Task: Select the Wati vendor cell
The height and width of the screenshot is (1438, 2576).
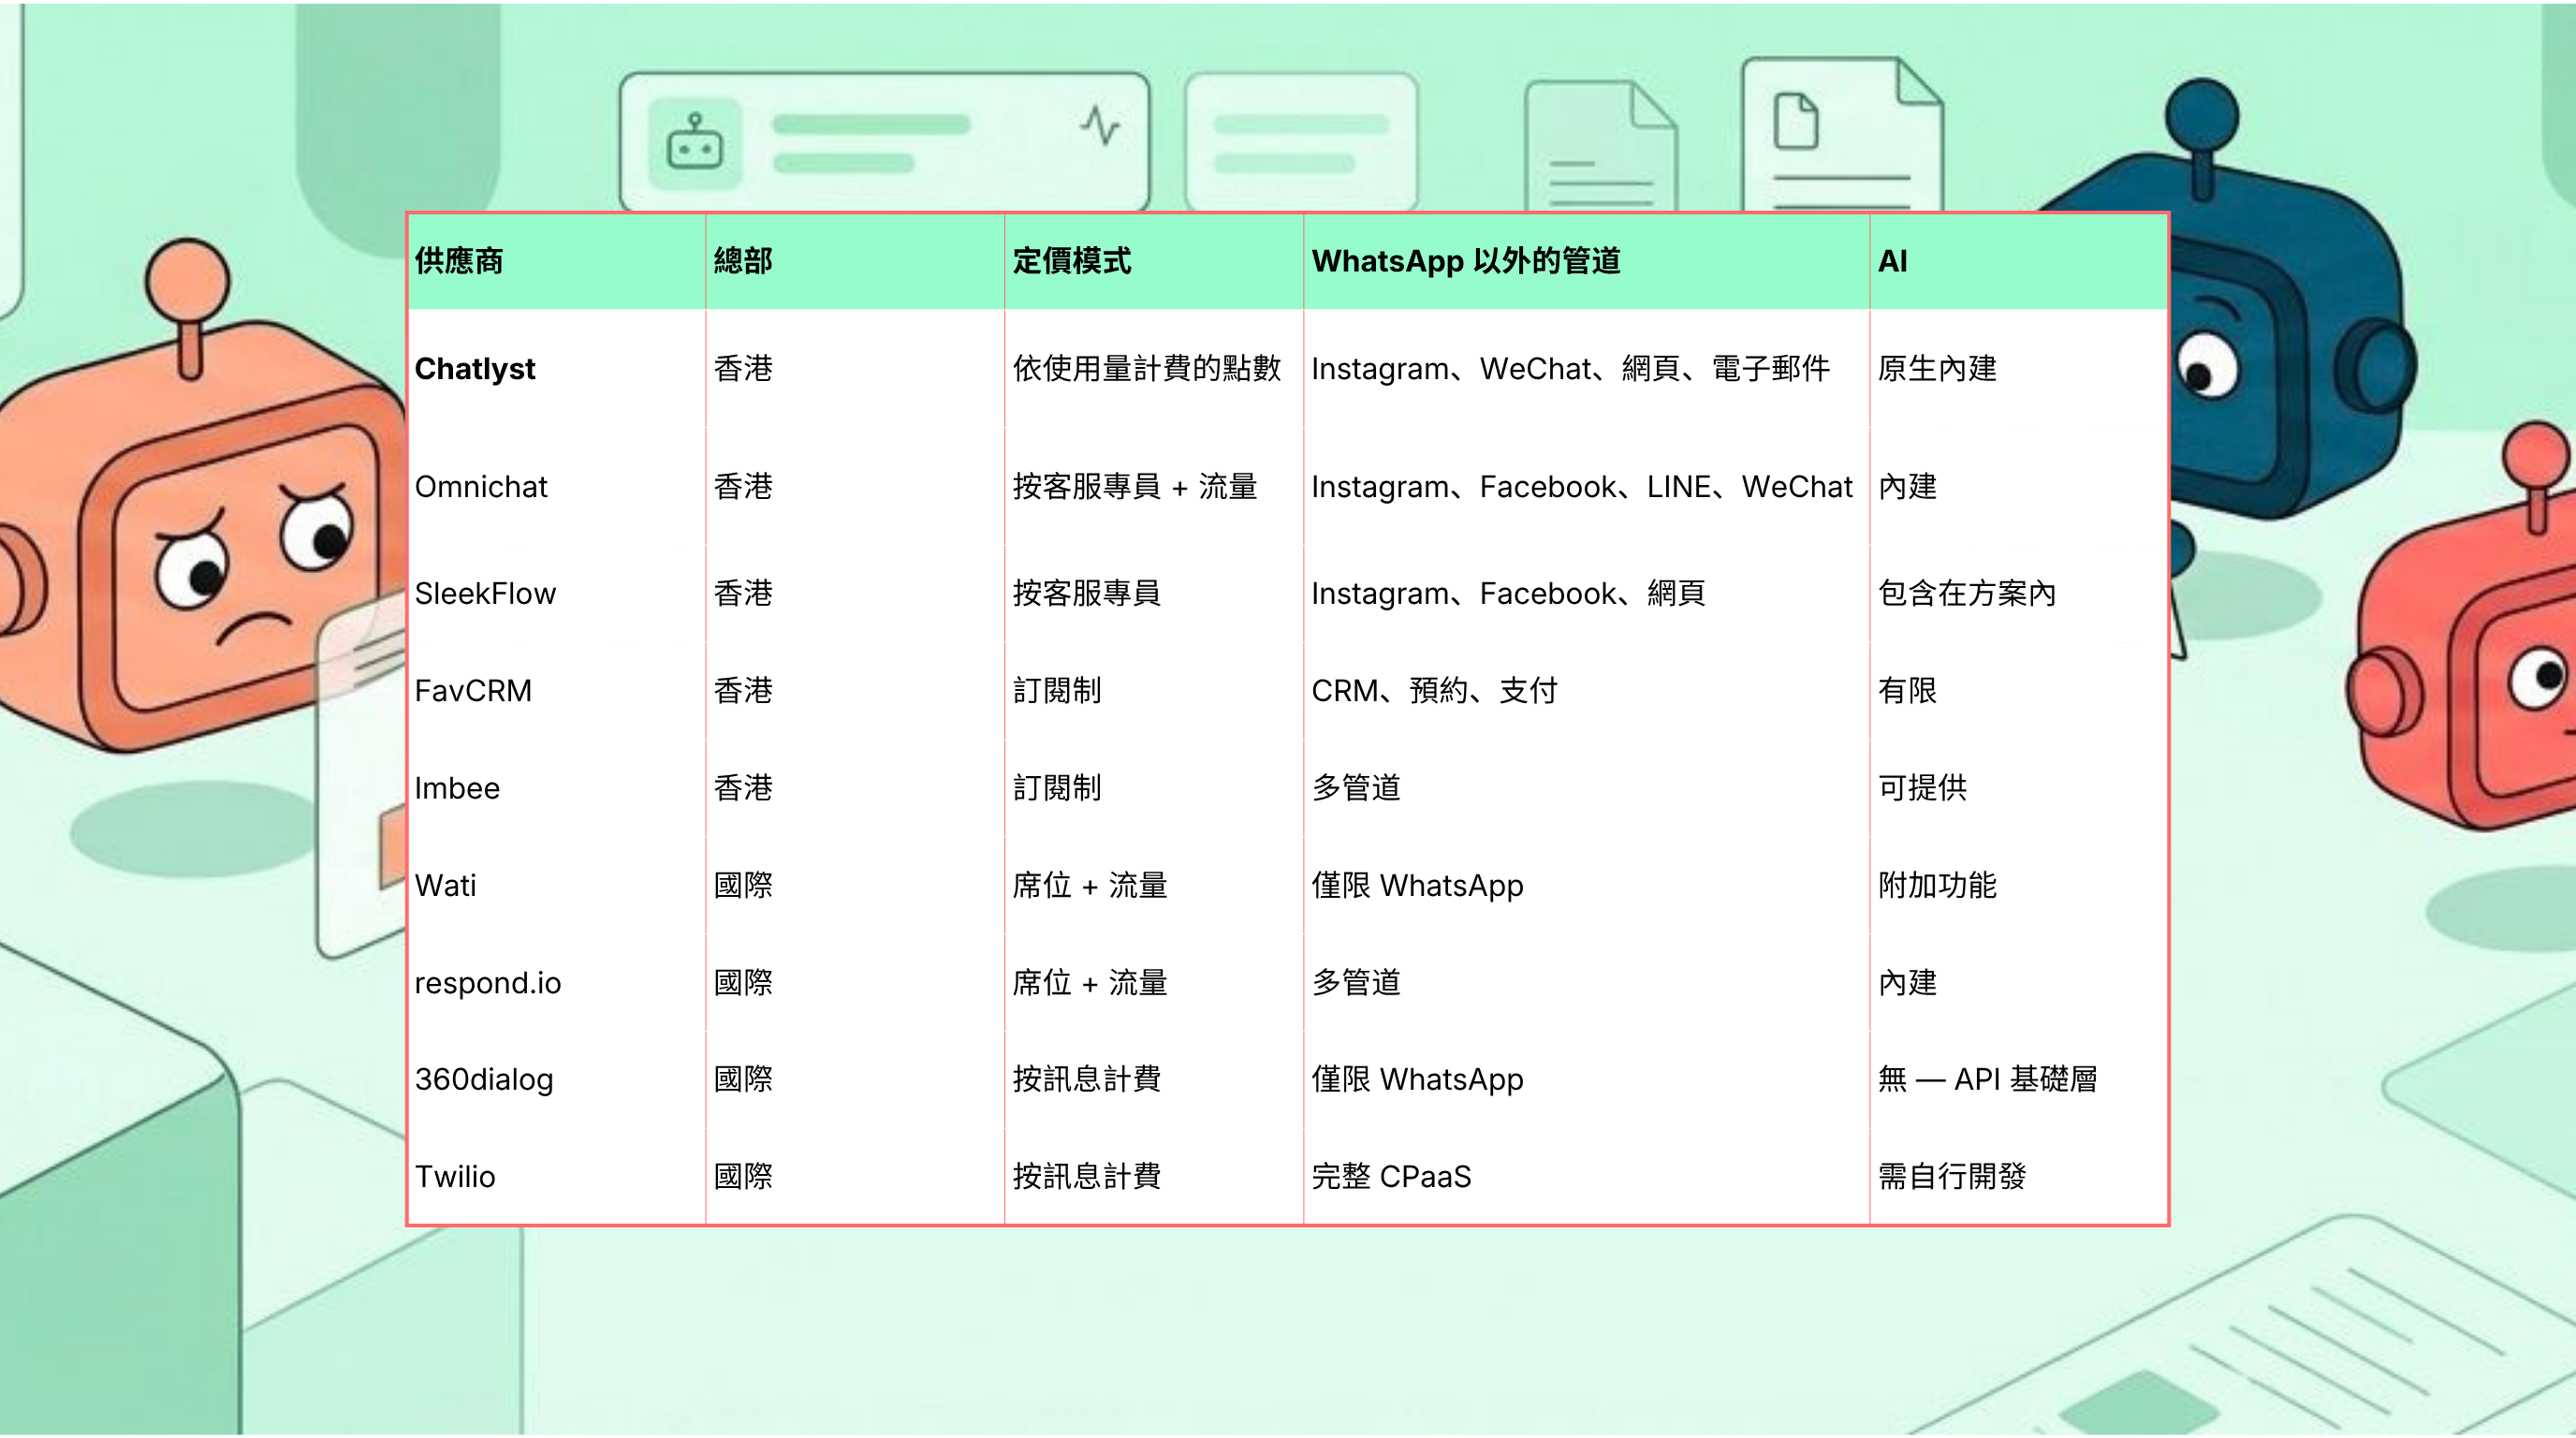Action: point(556,885)
